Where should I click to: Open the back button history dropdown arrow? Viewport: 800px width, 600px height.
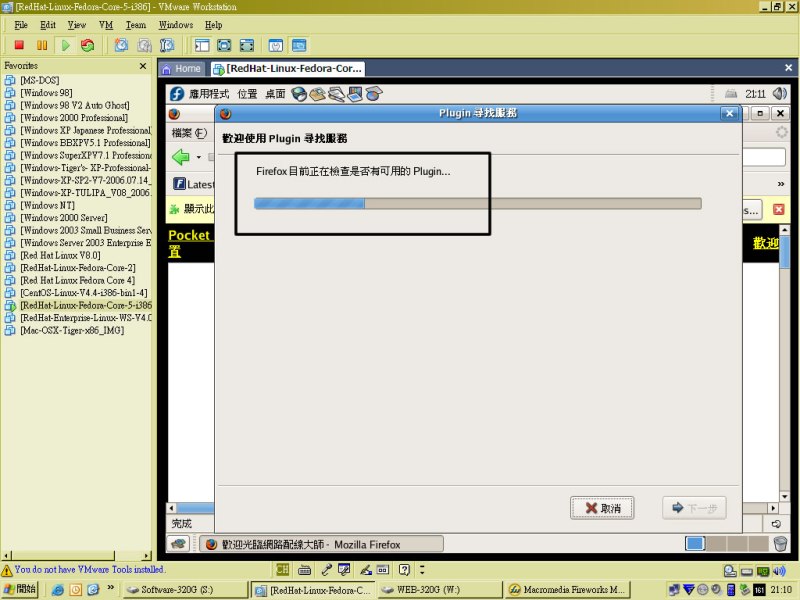pyautogui.click(x=198, y=157)
